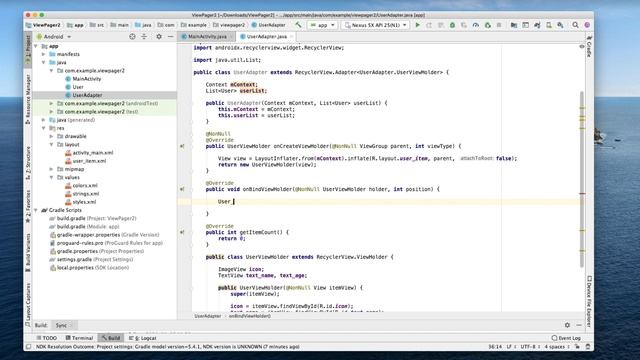Collapse the app module tree node
640x360 pixels.
click(36, 46)
